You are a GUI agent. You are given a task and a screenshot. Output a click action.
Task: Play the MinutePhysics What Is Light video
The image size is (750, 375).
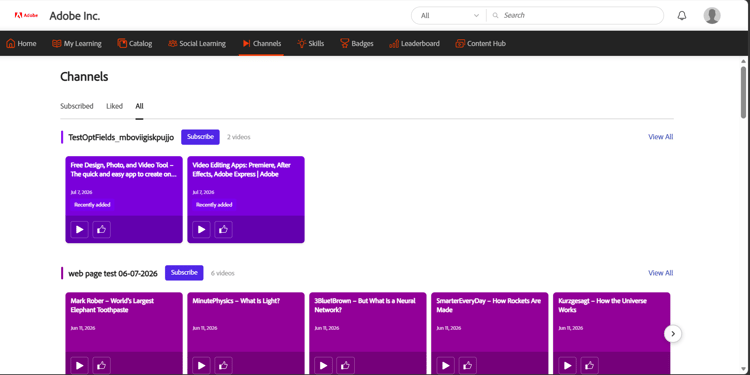[x=201, y=365]
